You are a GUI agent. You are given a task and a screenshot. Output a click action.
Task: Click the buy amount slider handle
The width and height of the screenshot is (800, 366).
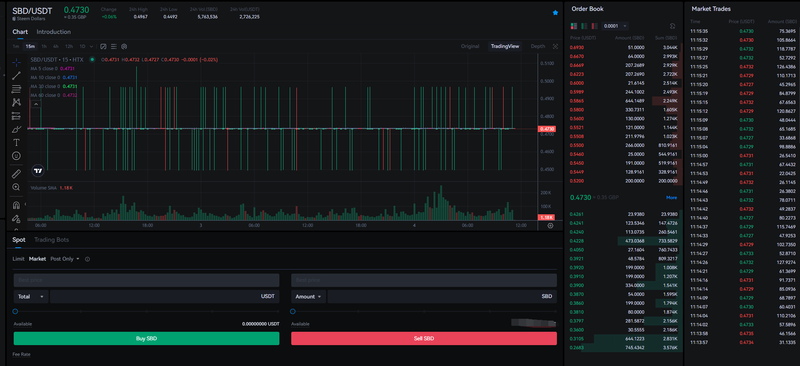[15, 311]
